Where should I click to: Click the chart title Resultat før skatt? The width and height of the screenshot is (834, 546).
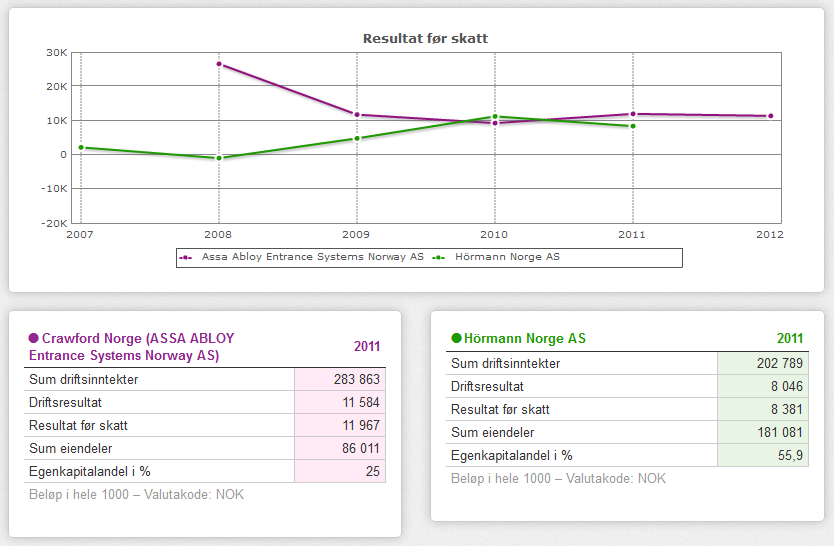(425, 38)
